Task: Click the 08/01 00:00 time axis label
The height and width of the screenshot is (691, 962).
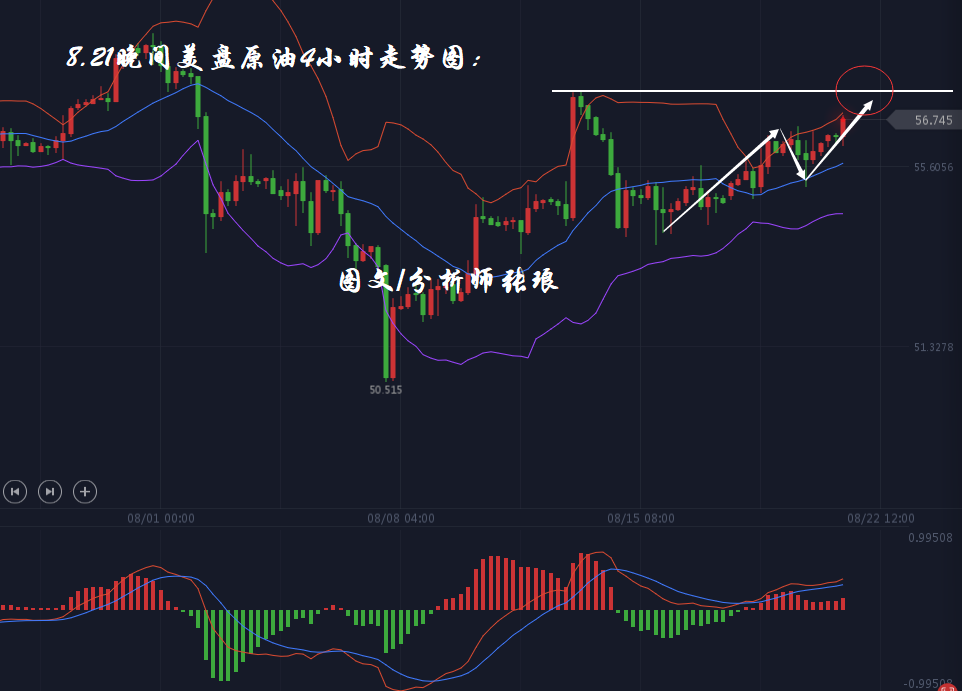Action: tap(161, 518)
